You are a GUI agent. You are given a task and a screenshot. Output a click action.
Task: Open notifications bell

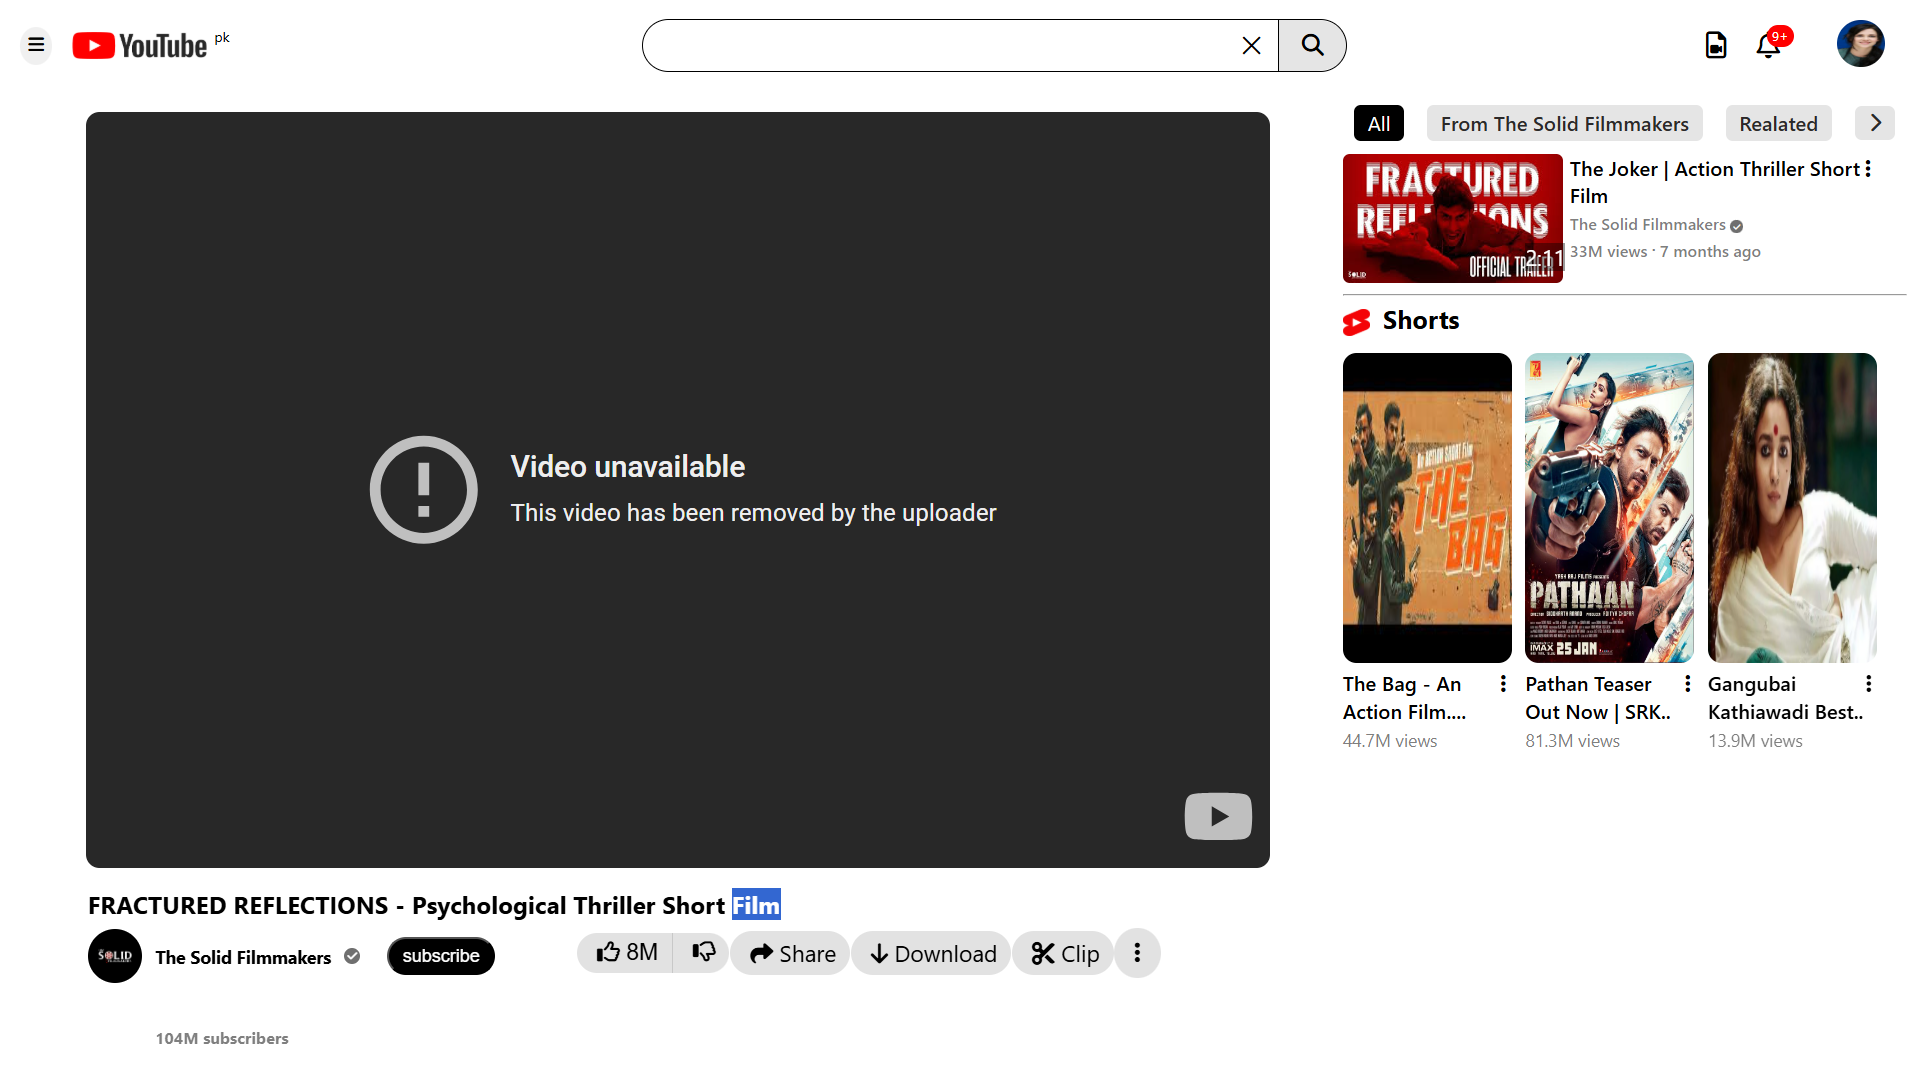click(x=1768, y=45)
